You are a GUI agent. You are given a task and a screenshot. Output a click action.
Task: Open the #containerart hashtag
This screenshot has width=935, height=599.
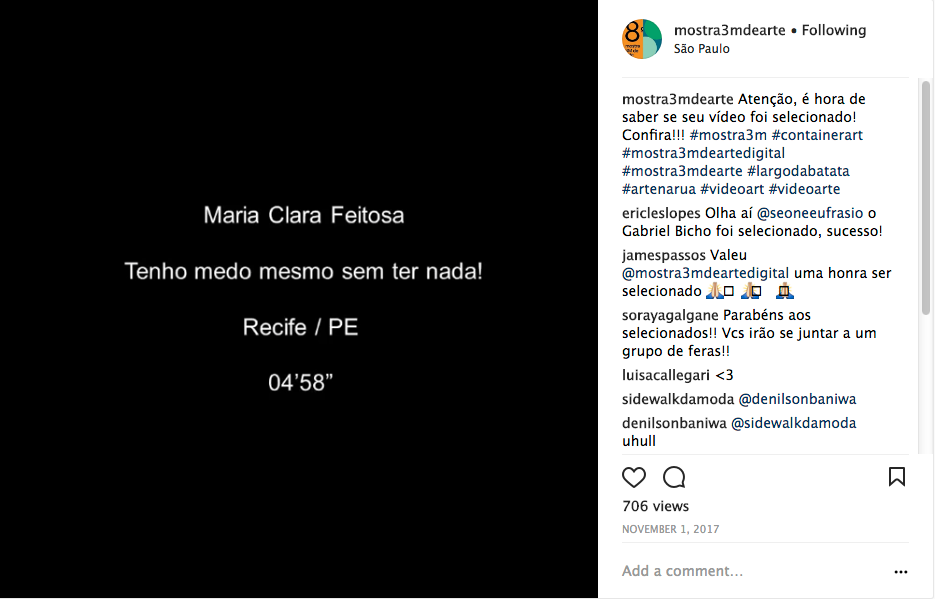click(x=817, y=135)
